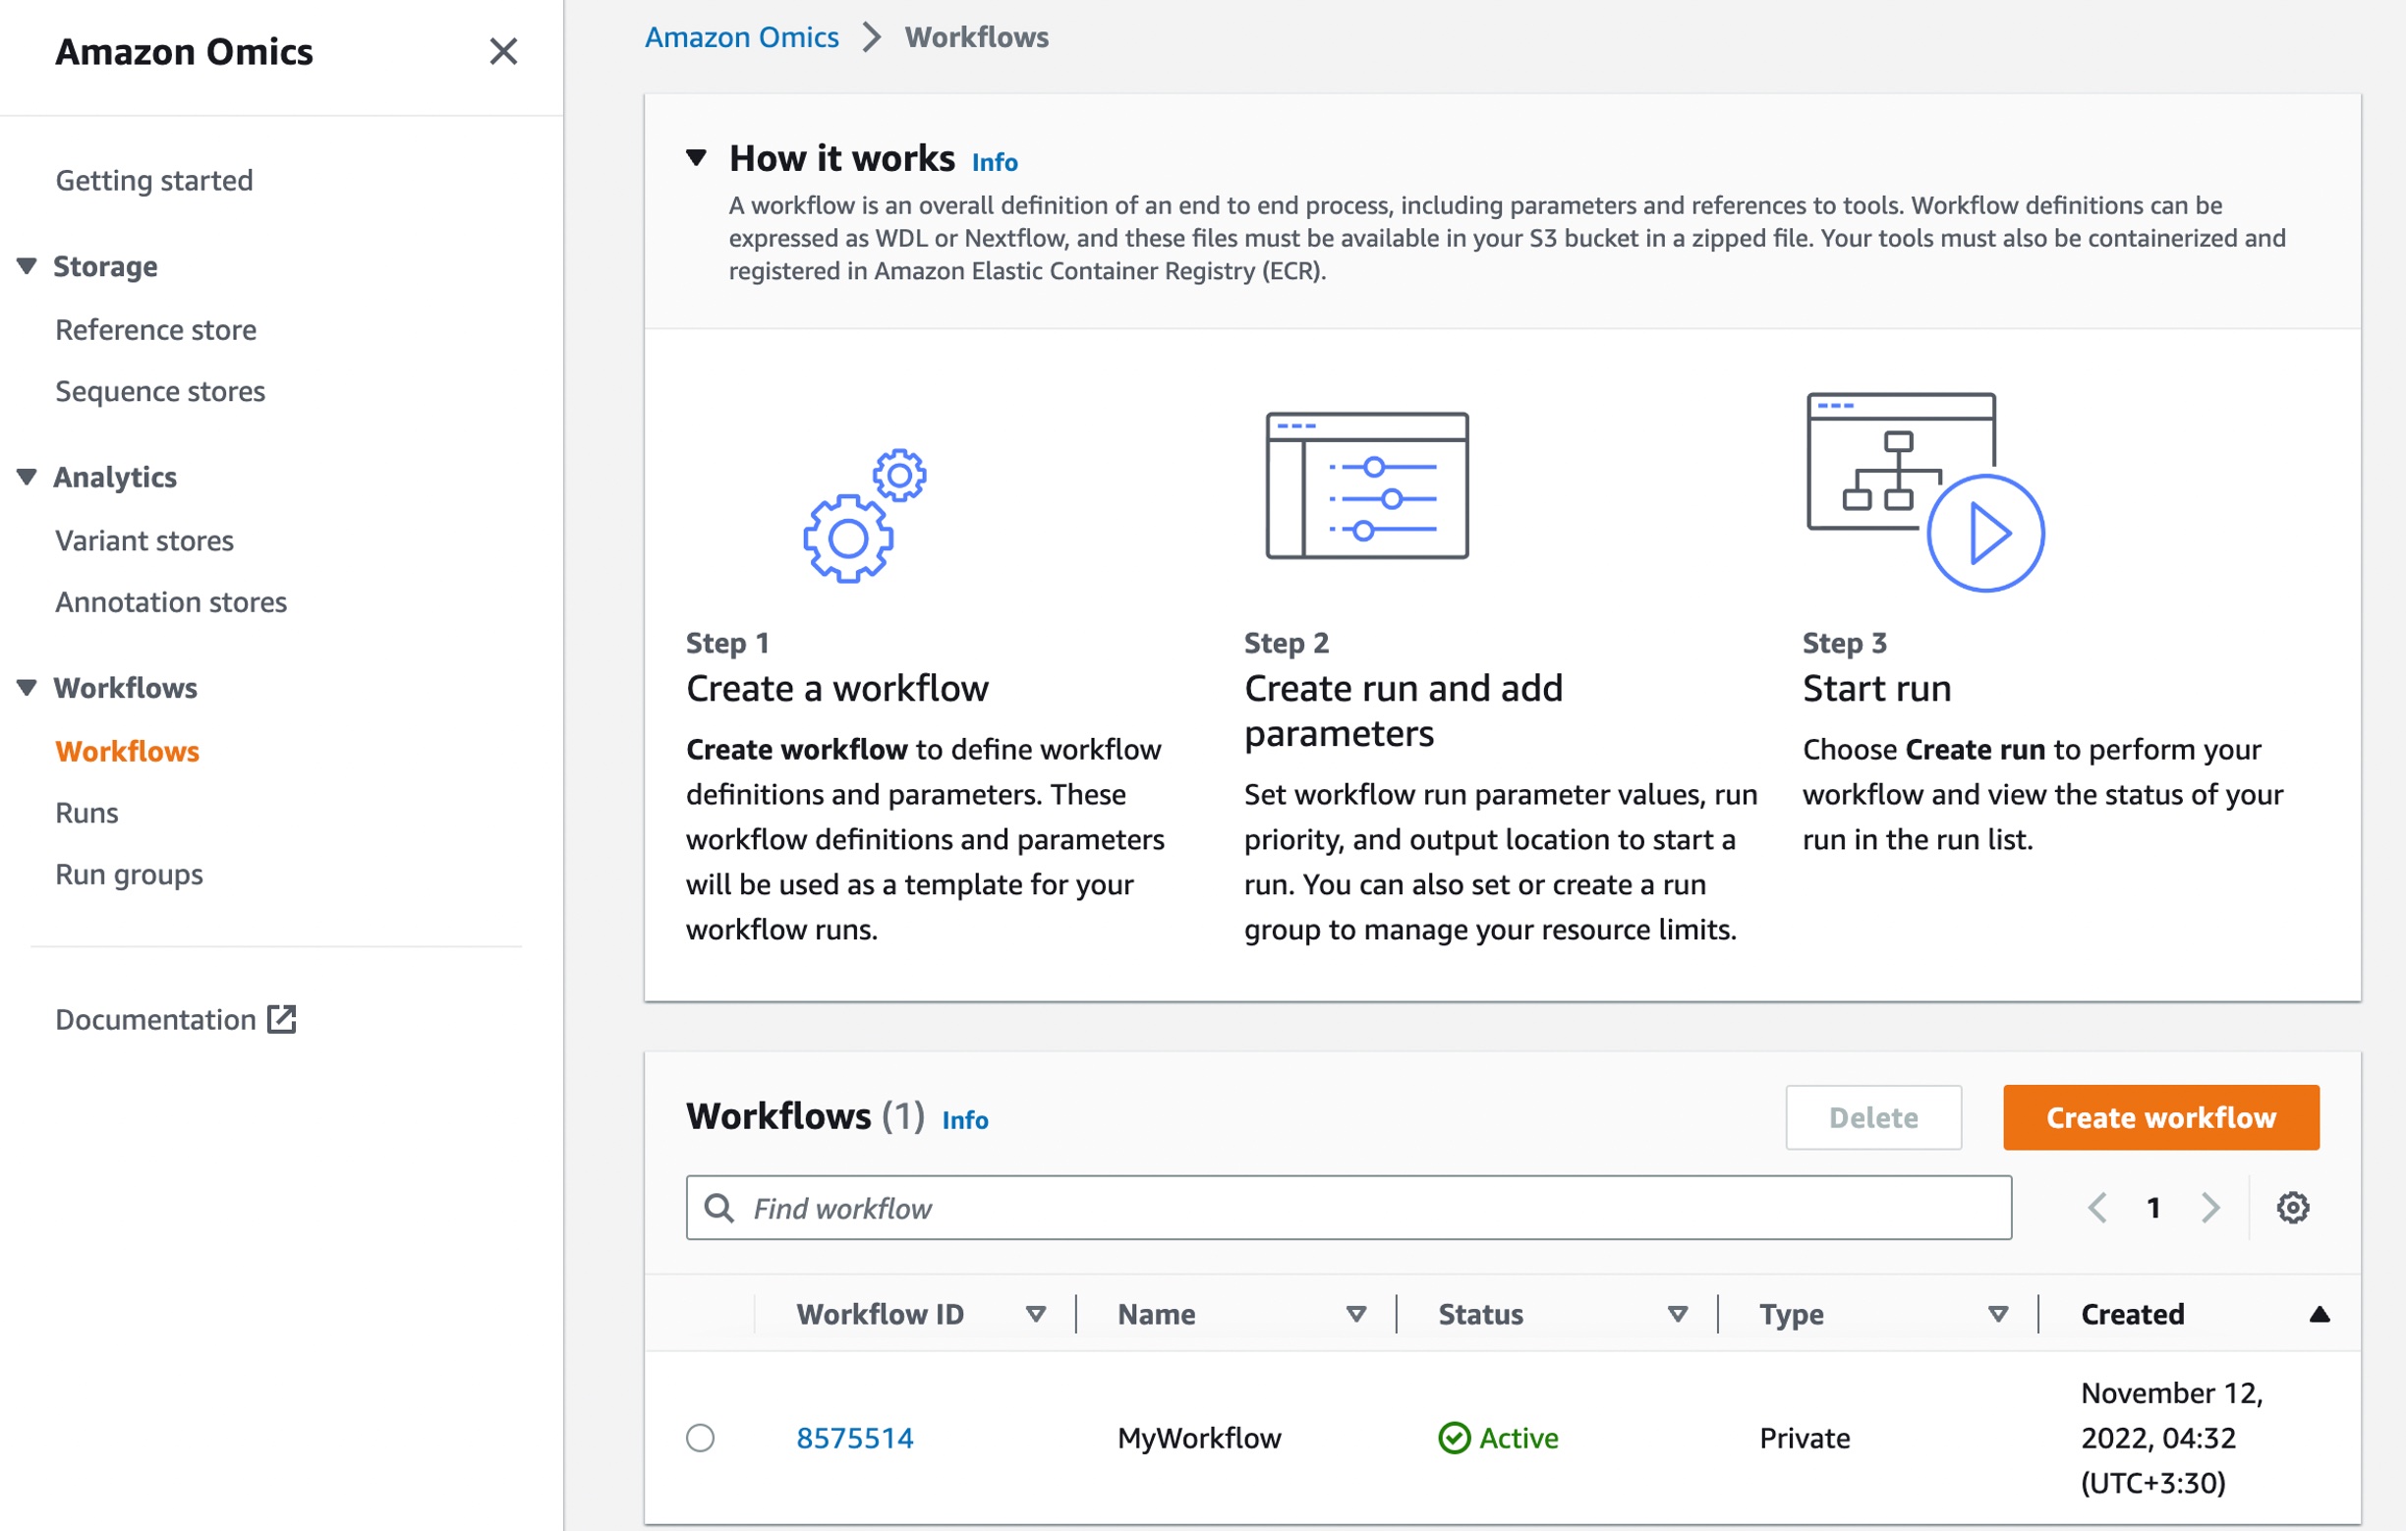Open Runs in the side navigation
This screenshot has height=1531, width=2408.
[x=87, y=813]
